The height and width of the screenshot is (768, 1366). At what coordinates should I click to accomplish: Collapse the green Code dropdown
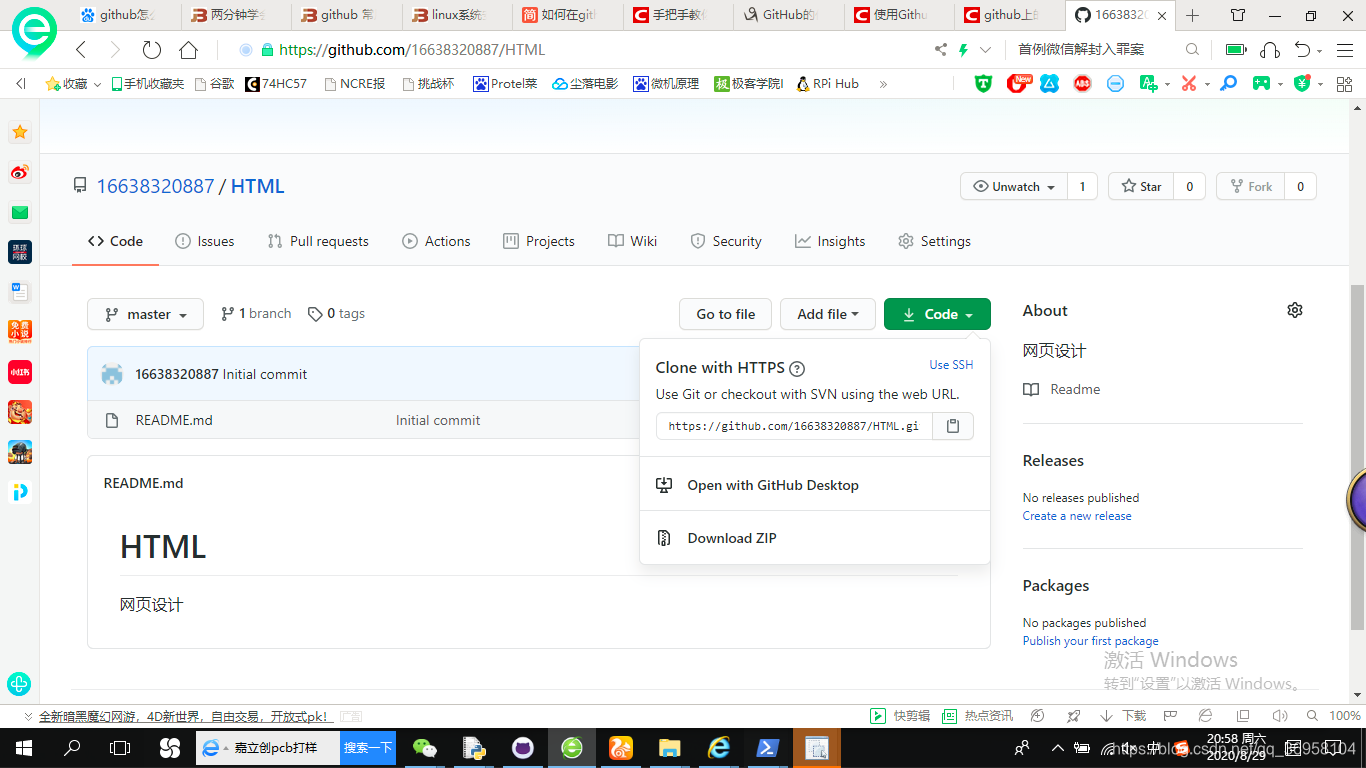pyautogui.click(x=937, y=314)
